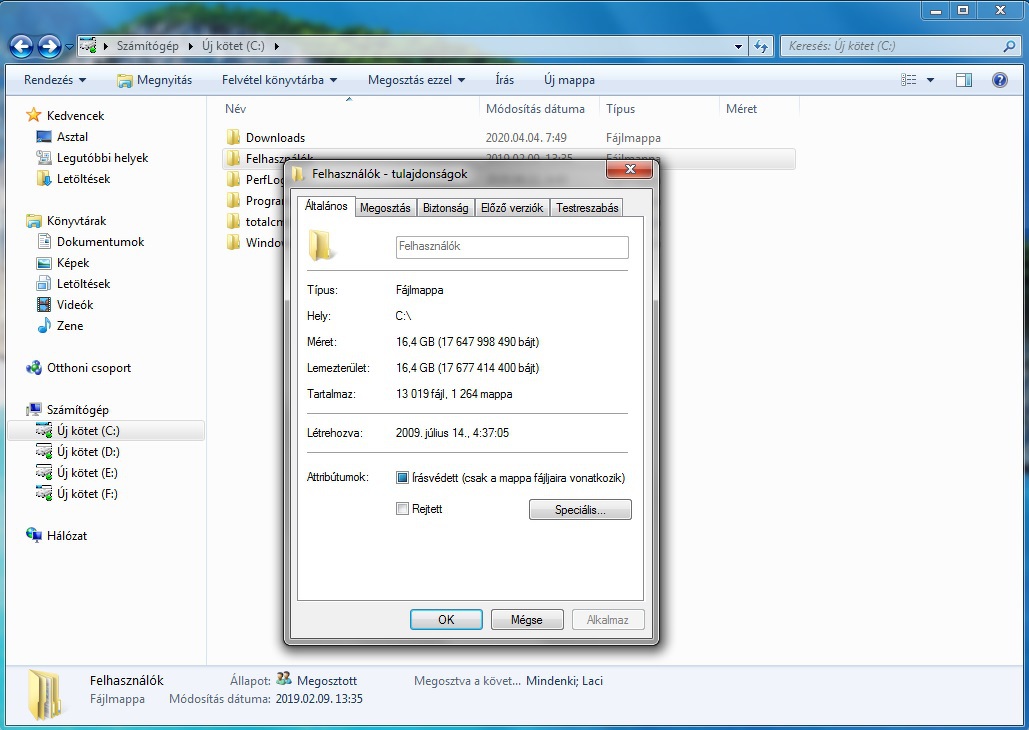
Task: Confirm with OK button
Action: coord(446,620)
